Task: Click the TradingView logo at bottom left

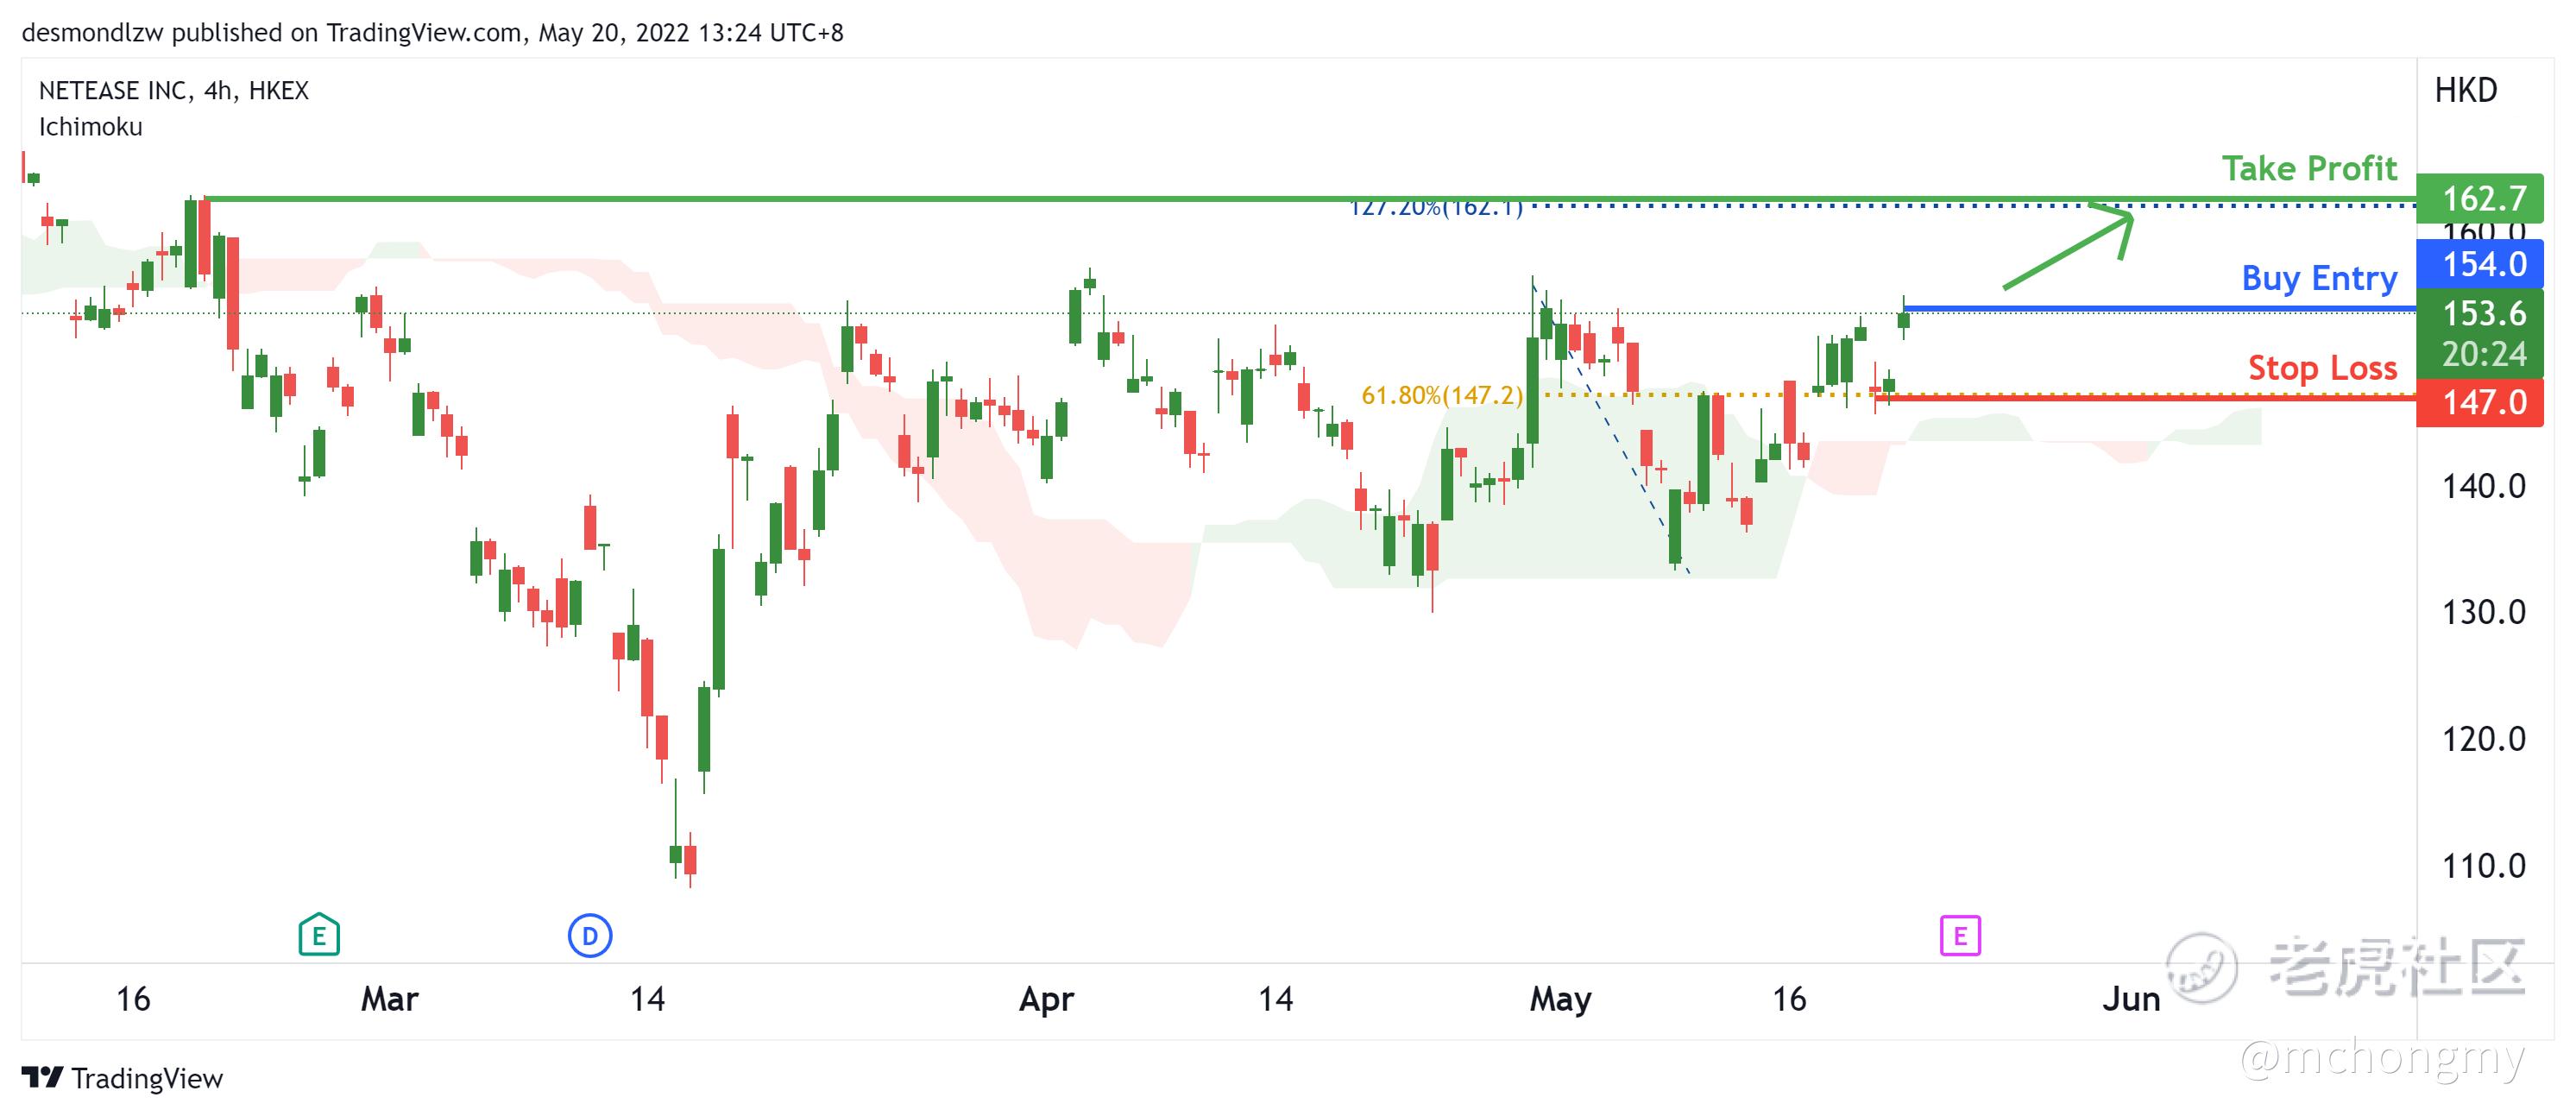Action: coord(122,1078)
